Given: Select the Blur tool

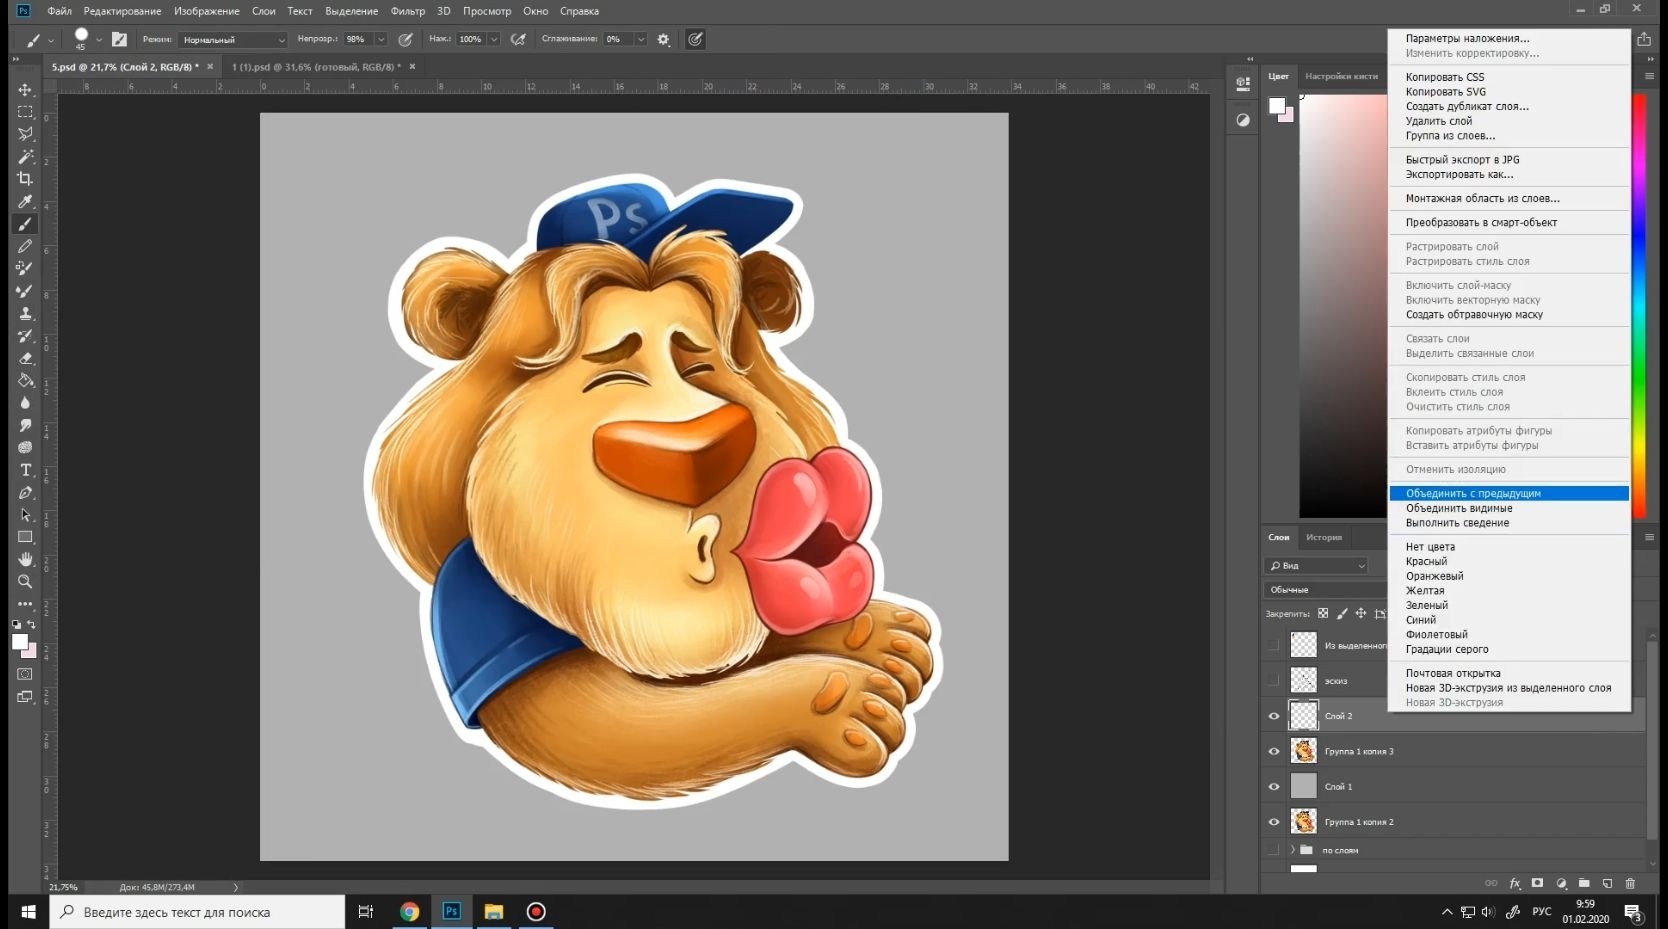Looking at the screenshot, I should click(x=25, y=403).
